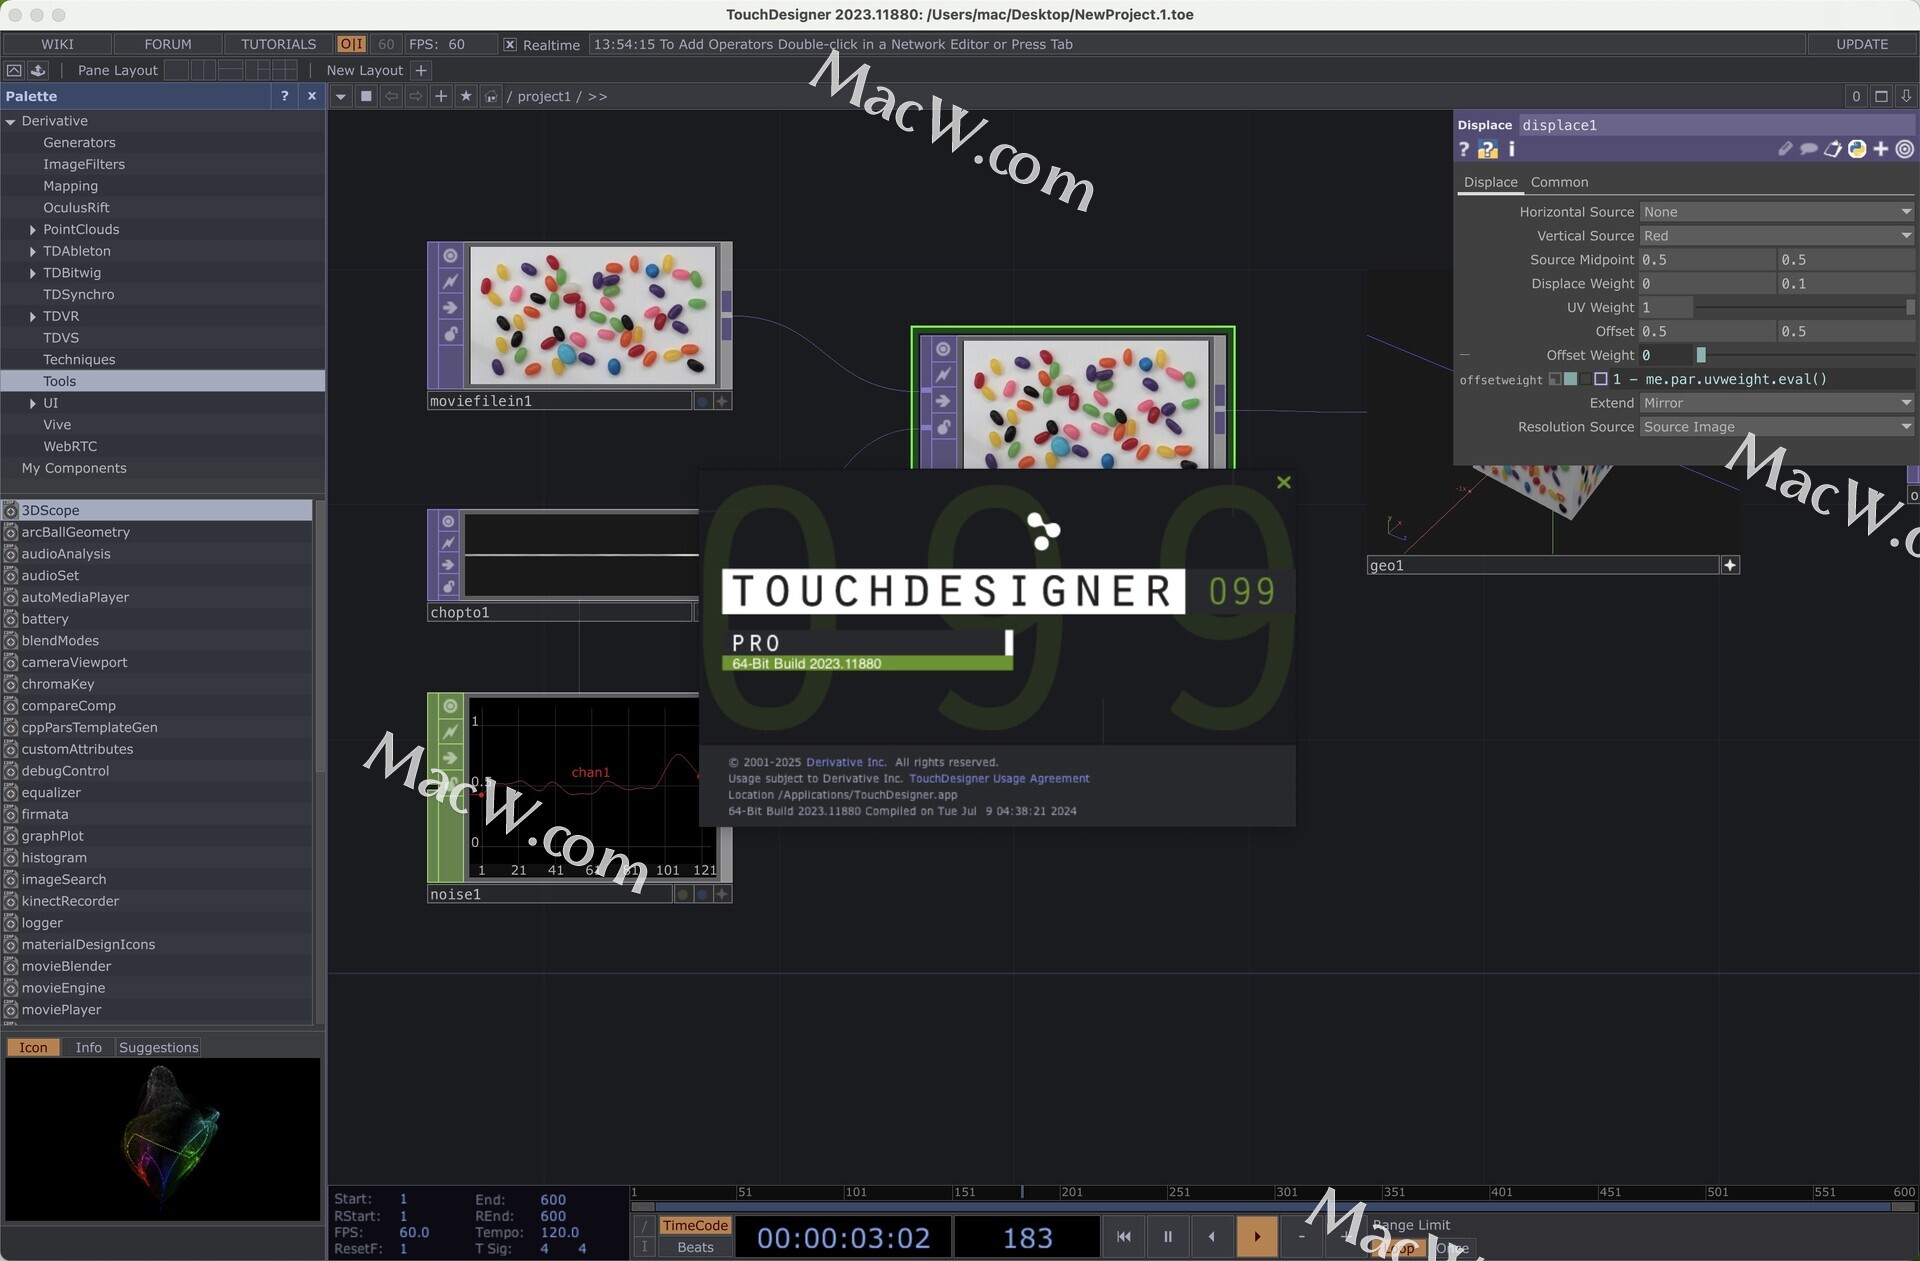Adjust the UV Weight slider
This screenshot has height=1261, width=1920.
[1804, 308]
